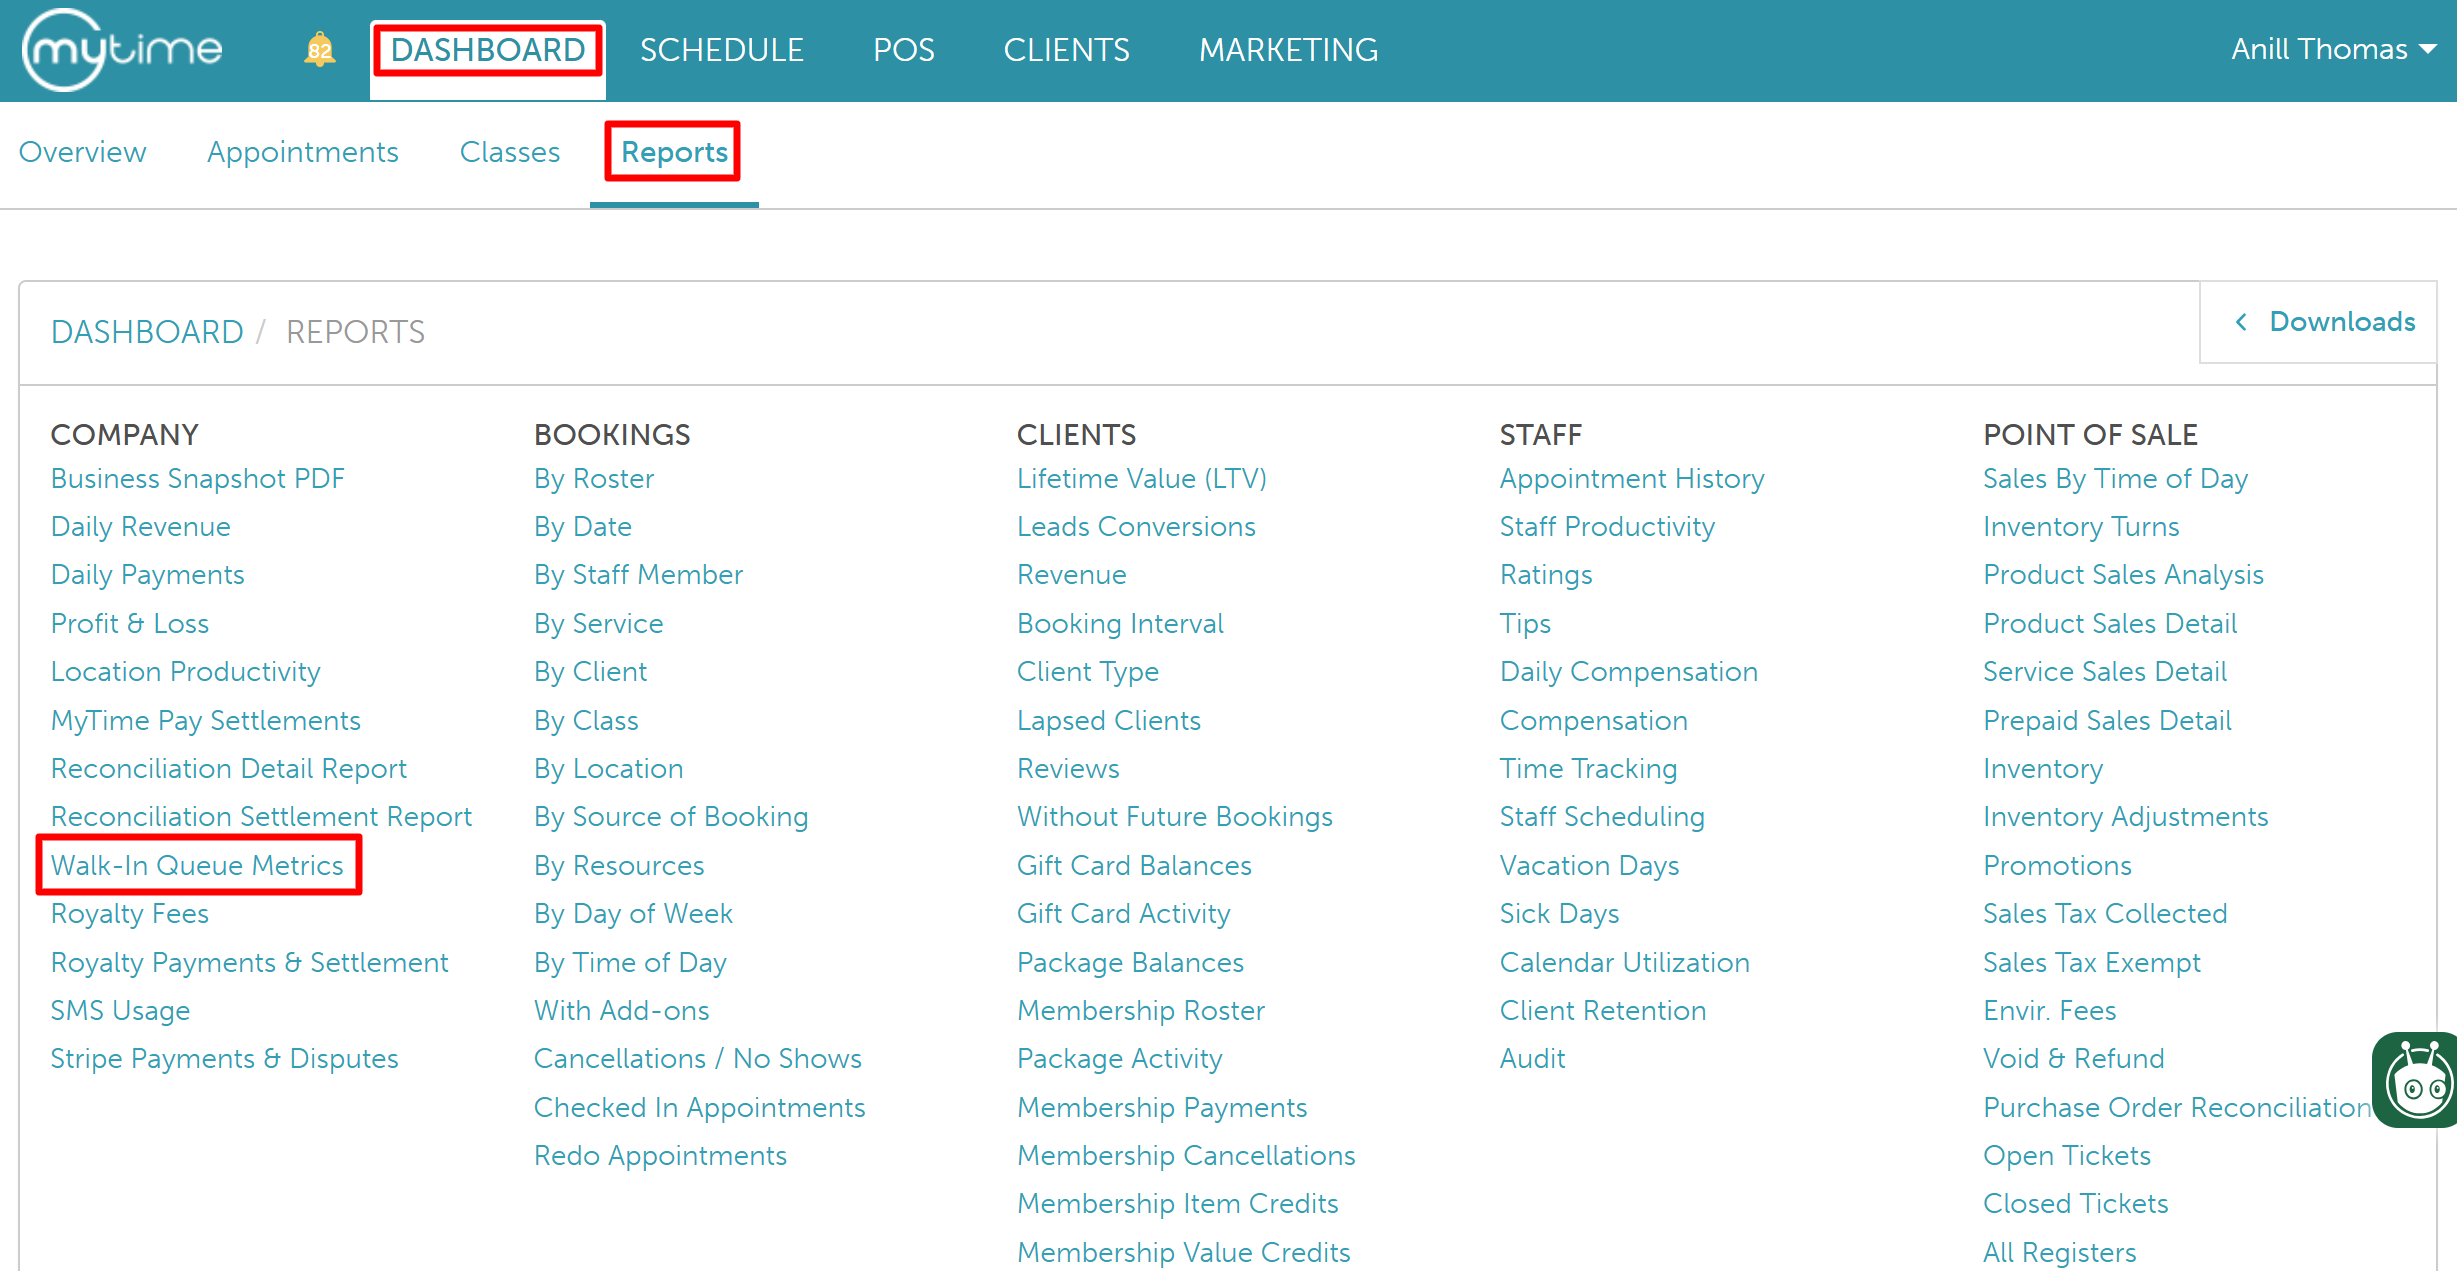This screenshot has width=2457, height=1271.
Task: Open the Leads Conversions report
Action: point(1137,527)
